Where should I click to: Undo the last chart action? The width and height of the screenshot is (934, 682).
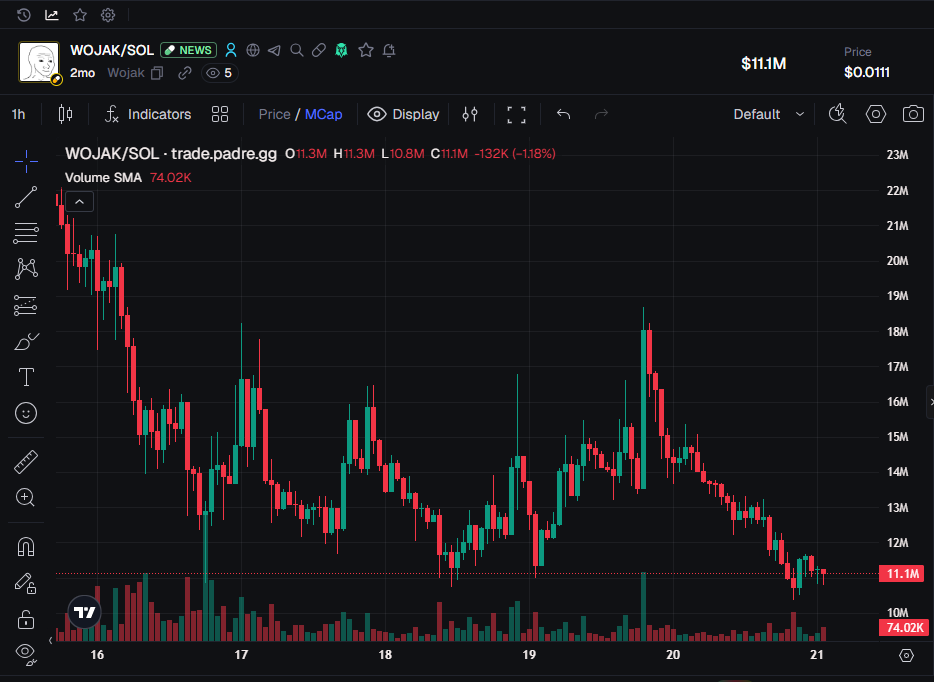(x=562, y=114)
